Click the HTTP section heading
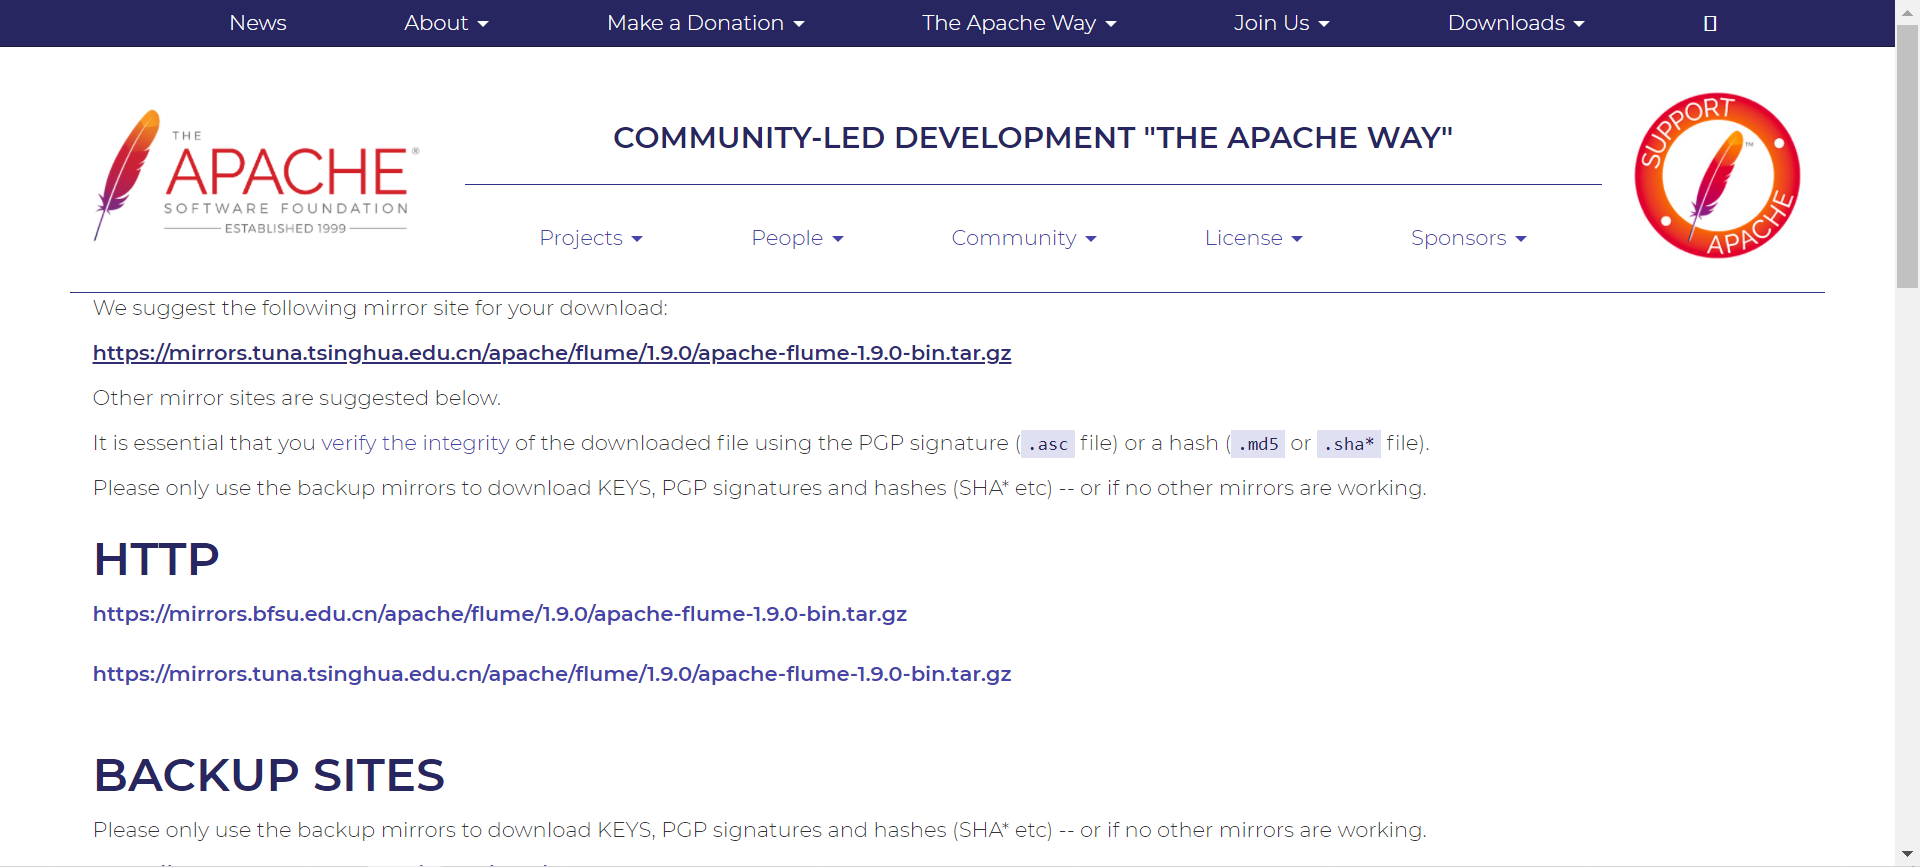 pyautogui.click(x=156, y=559)
